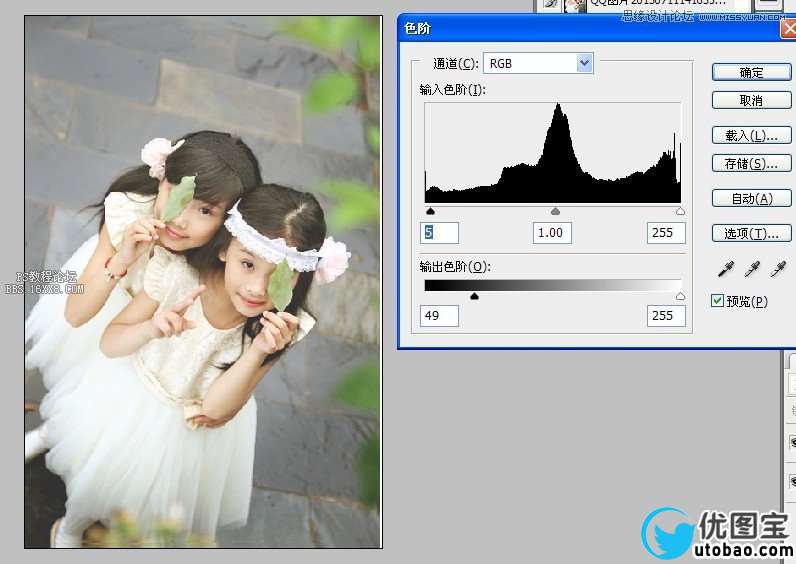Select the gray point eyedropper
Viewport: 796px width, 564px height.
[x=752, y=269]
